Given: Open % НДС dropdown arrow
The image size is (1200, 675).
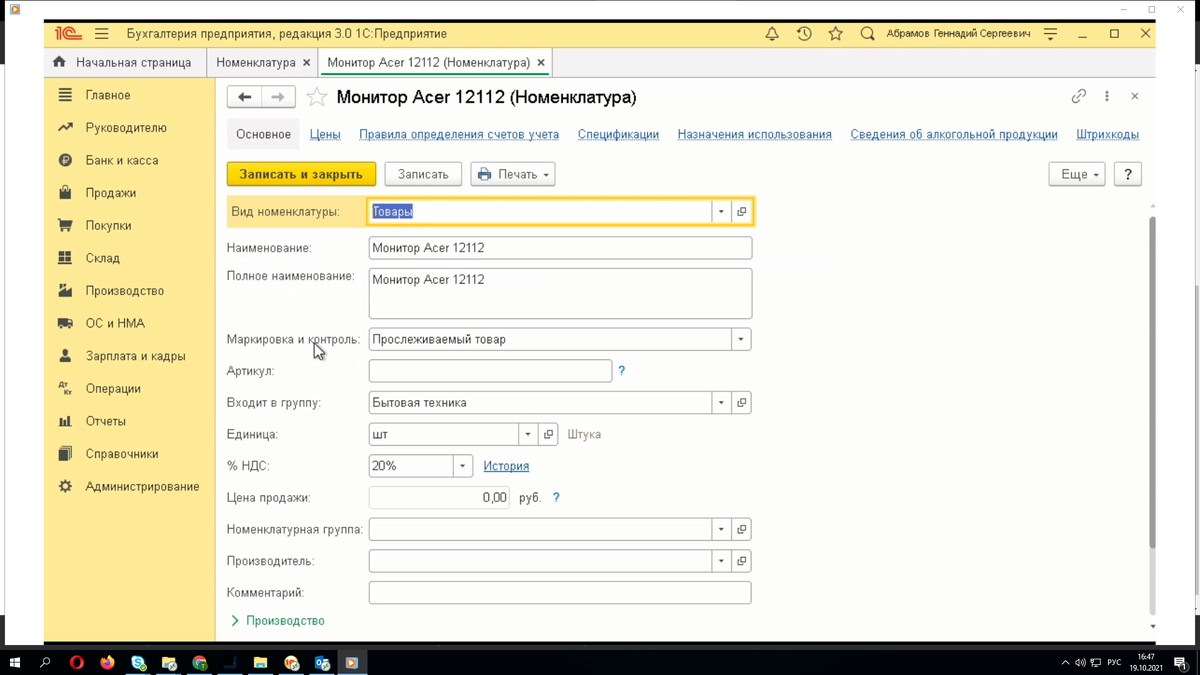Looking at the screenshot, I should coord(462,466).
